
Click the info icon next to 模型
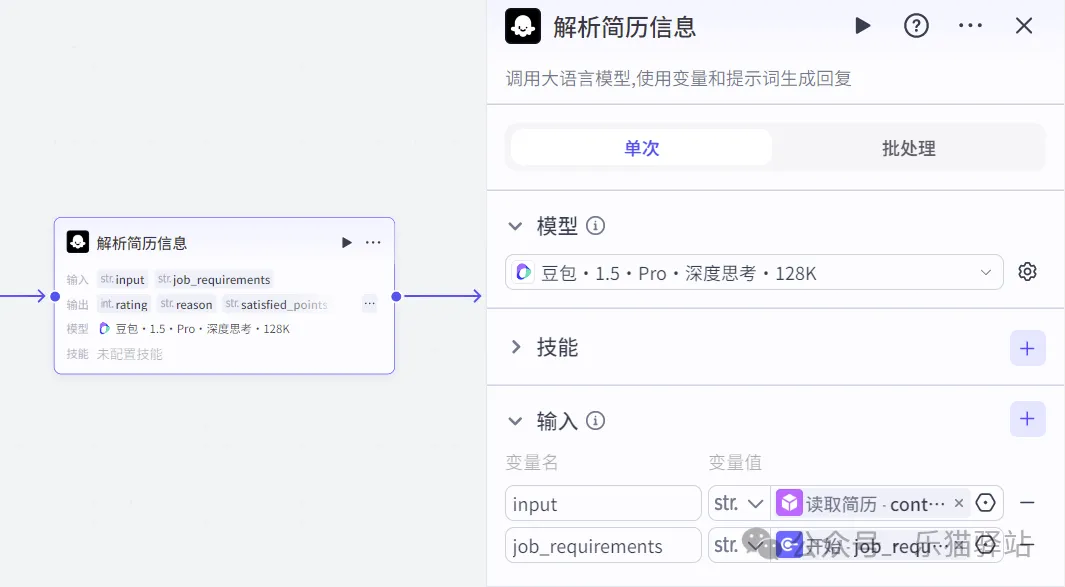point(596,226)
